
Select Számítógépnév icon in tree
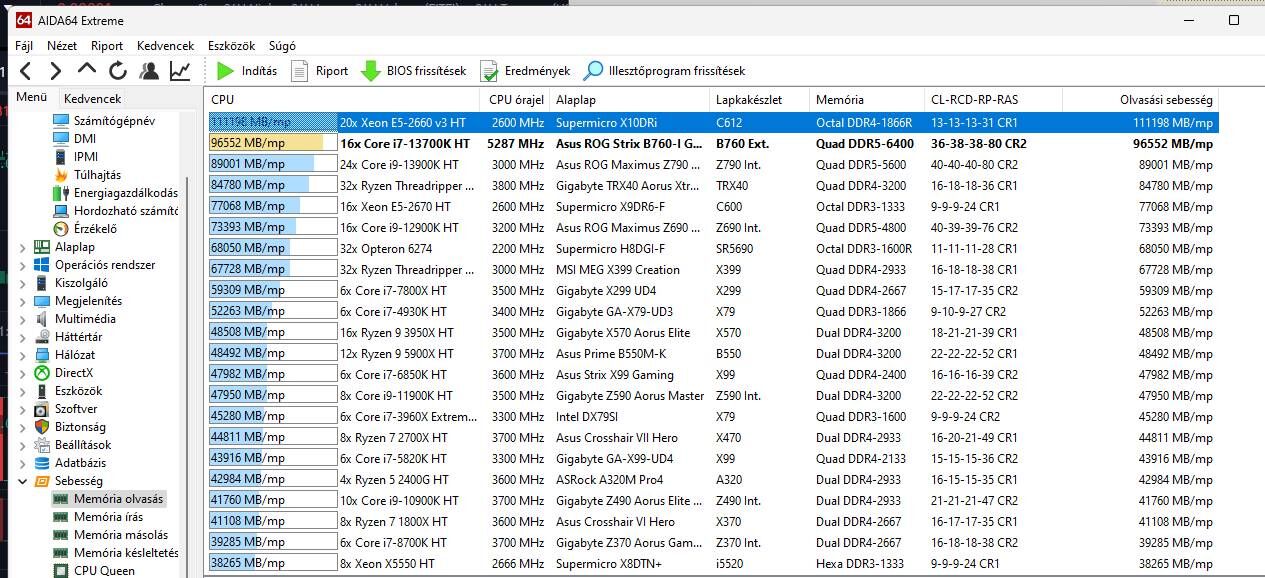tap(61, 121)
